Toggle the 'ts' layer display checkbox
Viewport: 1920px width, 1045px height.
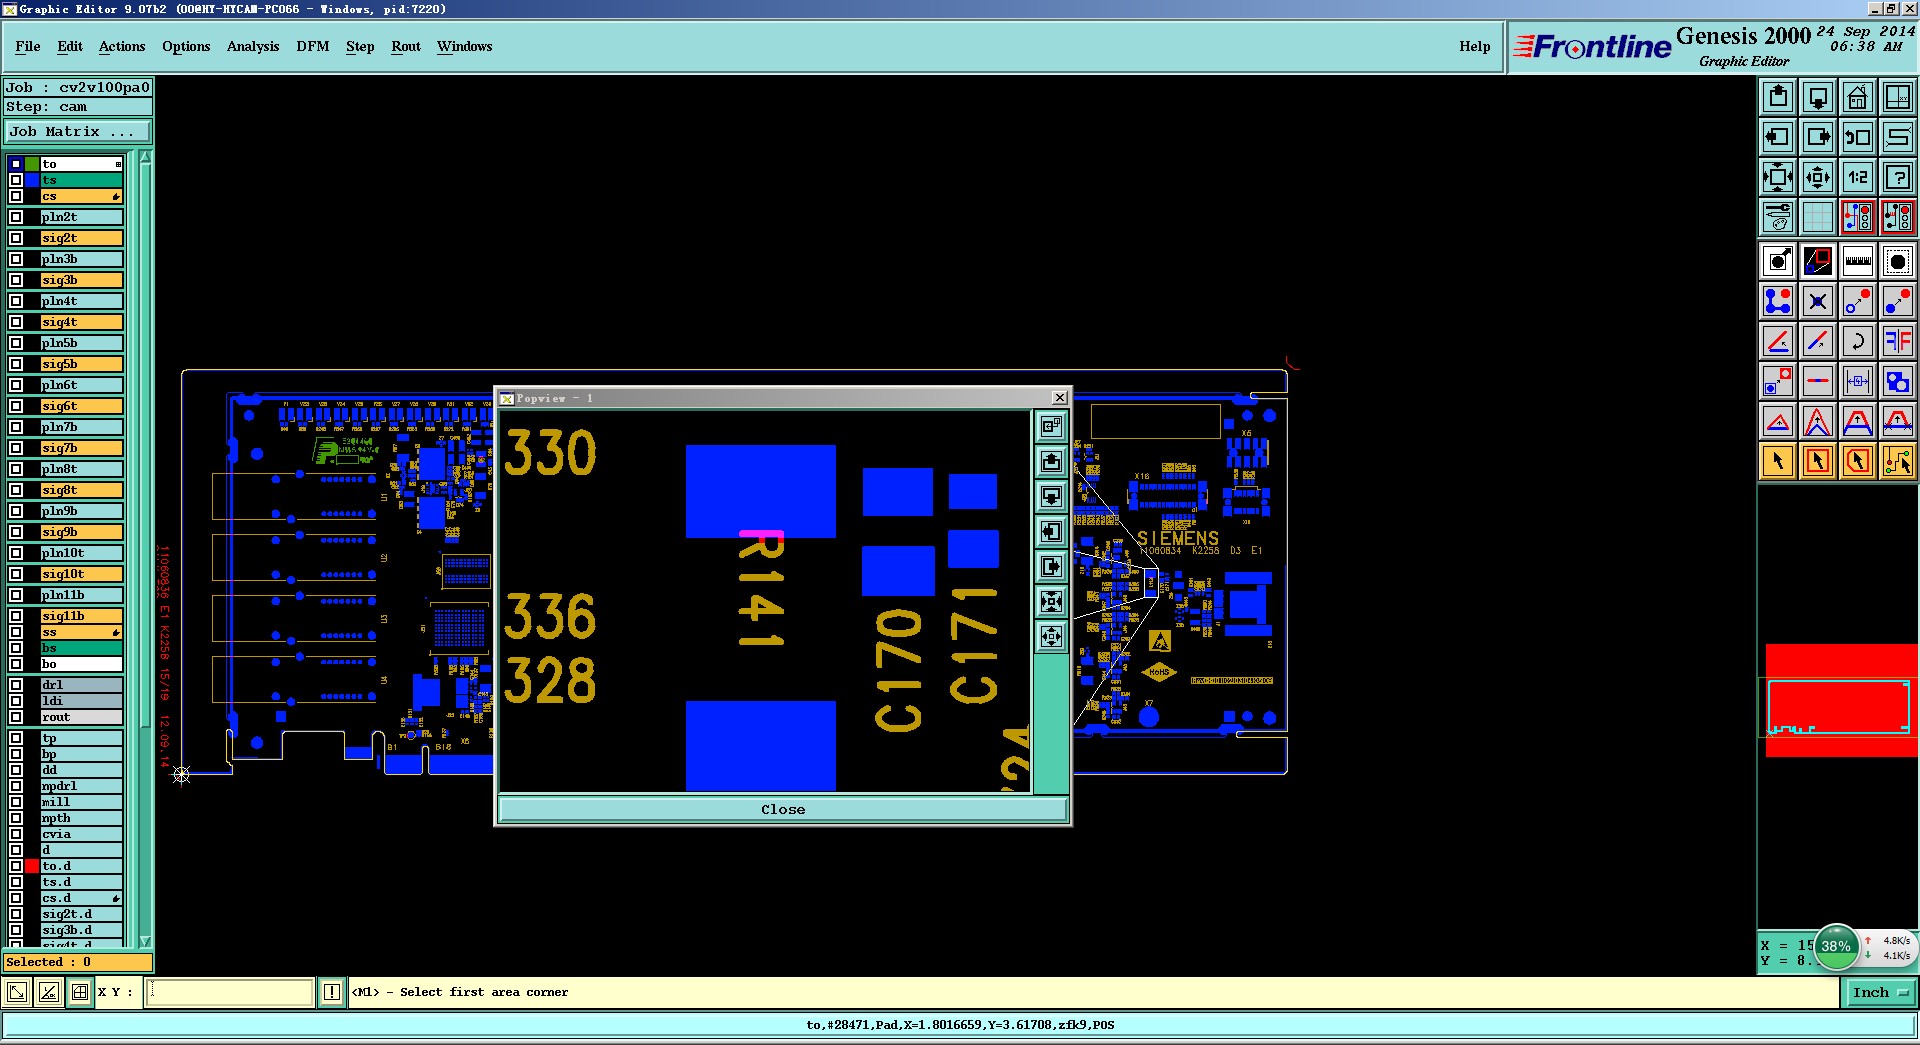16,180
